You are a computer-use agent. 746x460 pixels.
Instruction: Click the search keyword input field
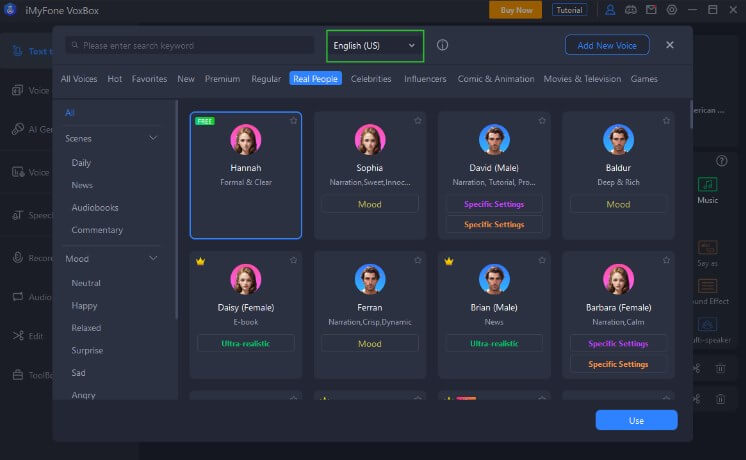(189, 46)
